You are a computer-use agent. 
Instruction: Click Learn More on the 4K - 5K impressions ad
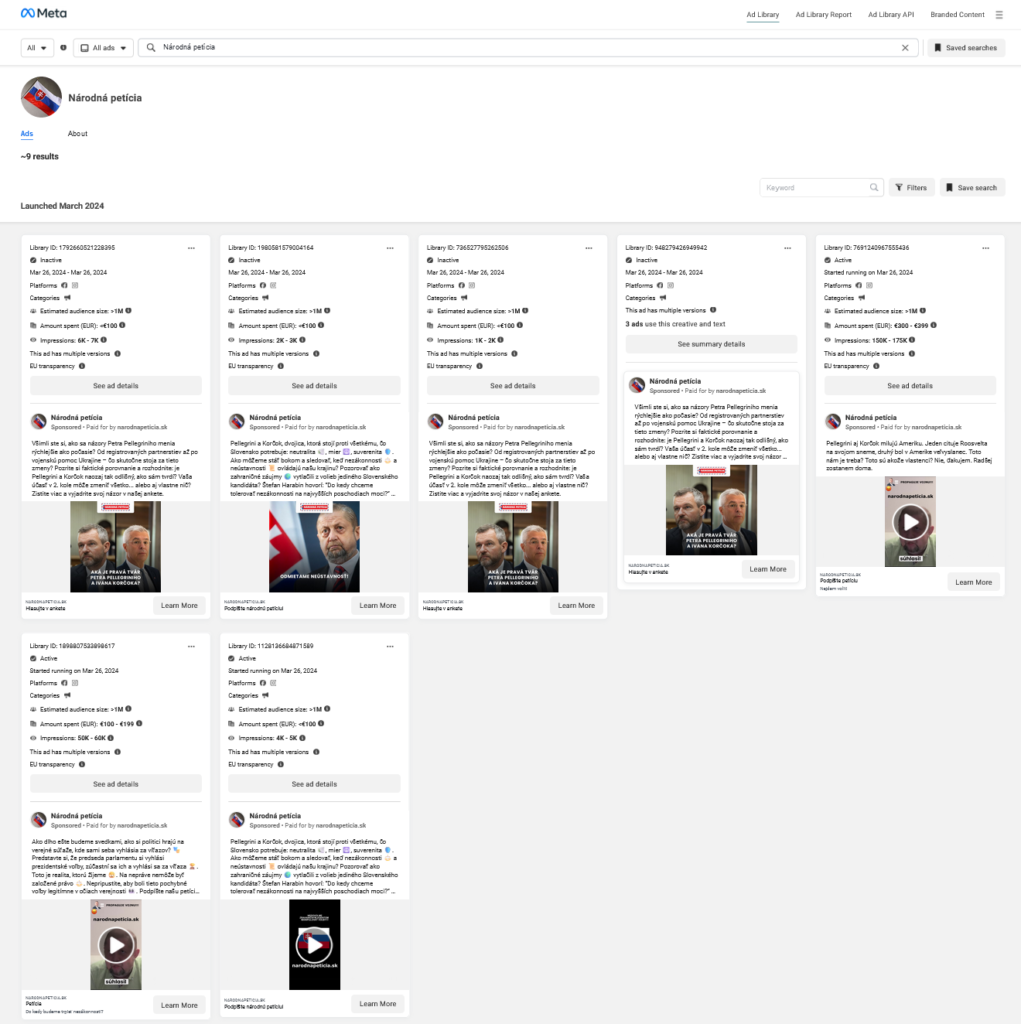coord(378,1004)
